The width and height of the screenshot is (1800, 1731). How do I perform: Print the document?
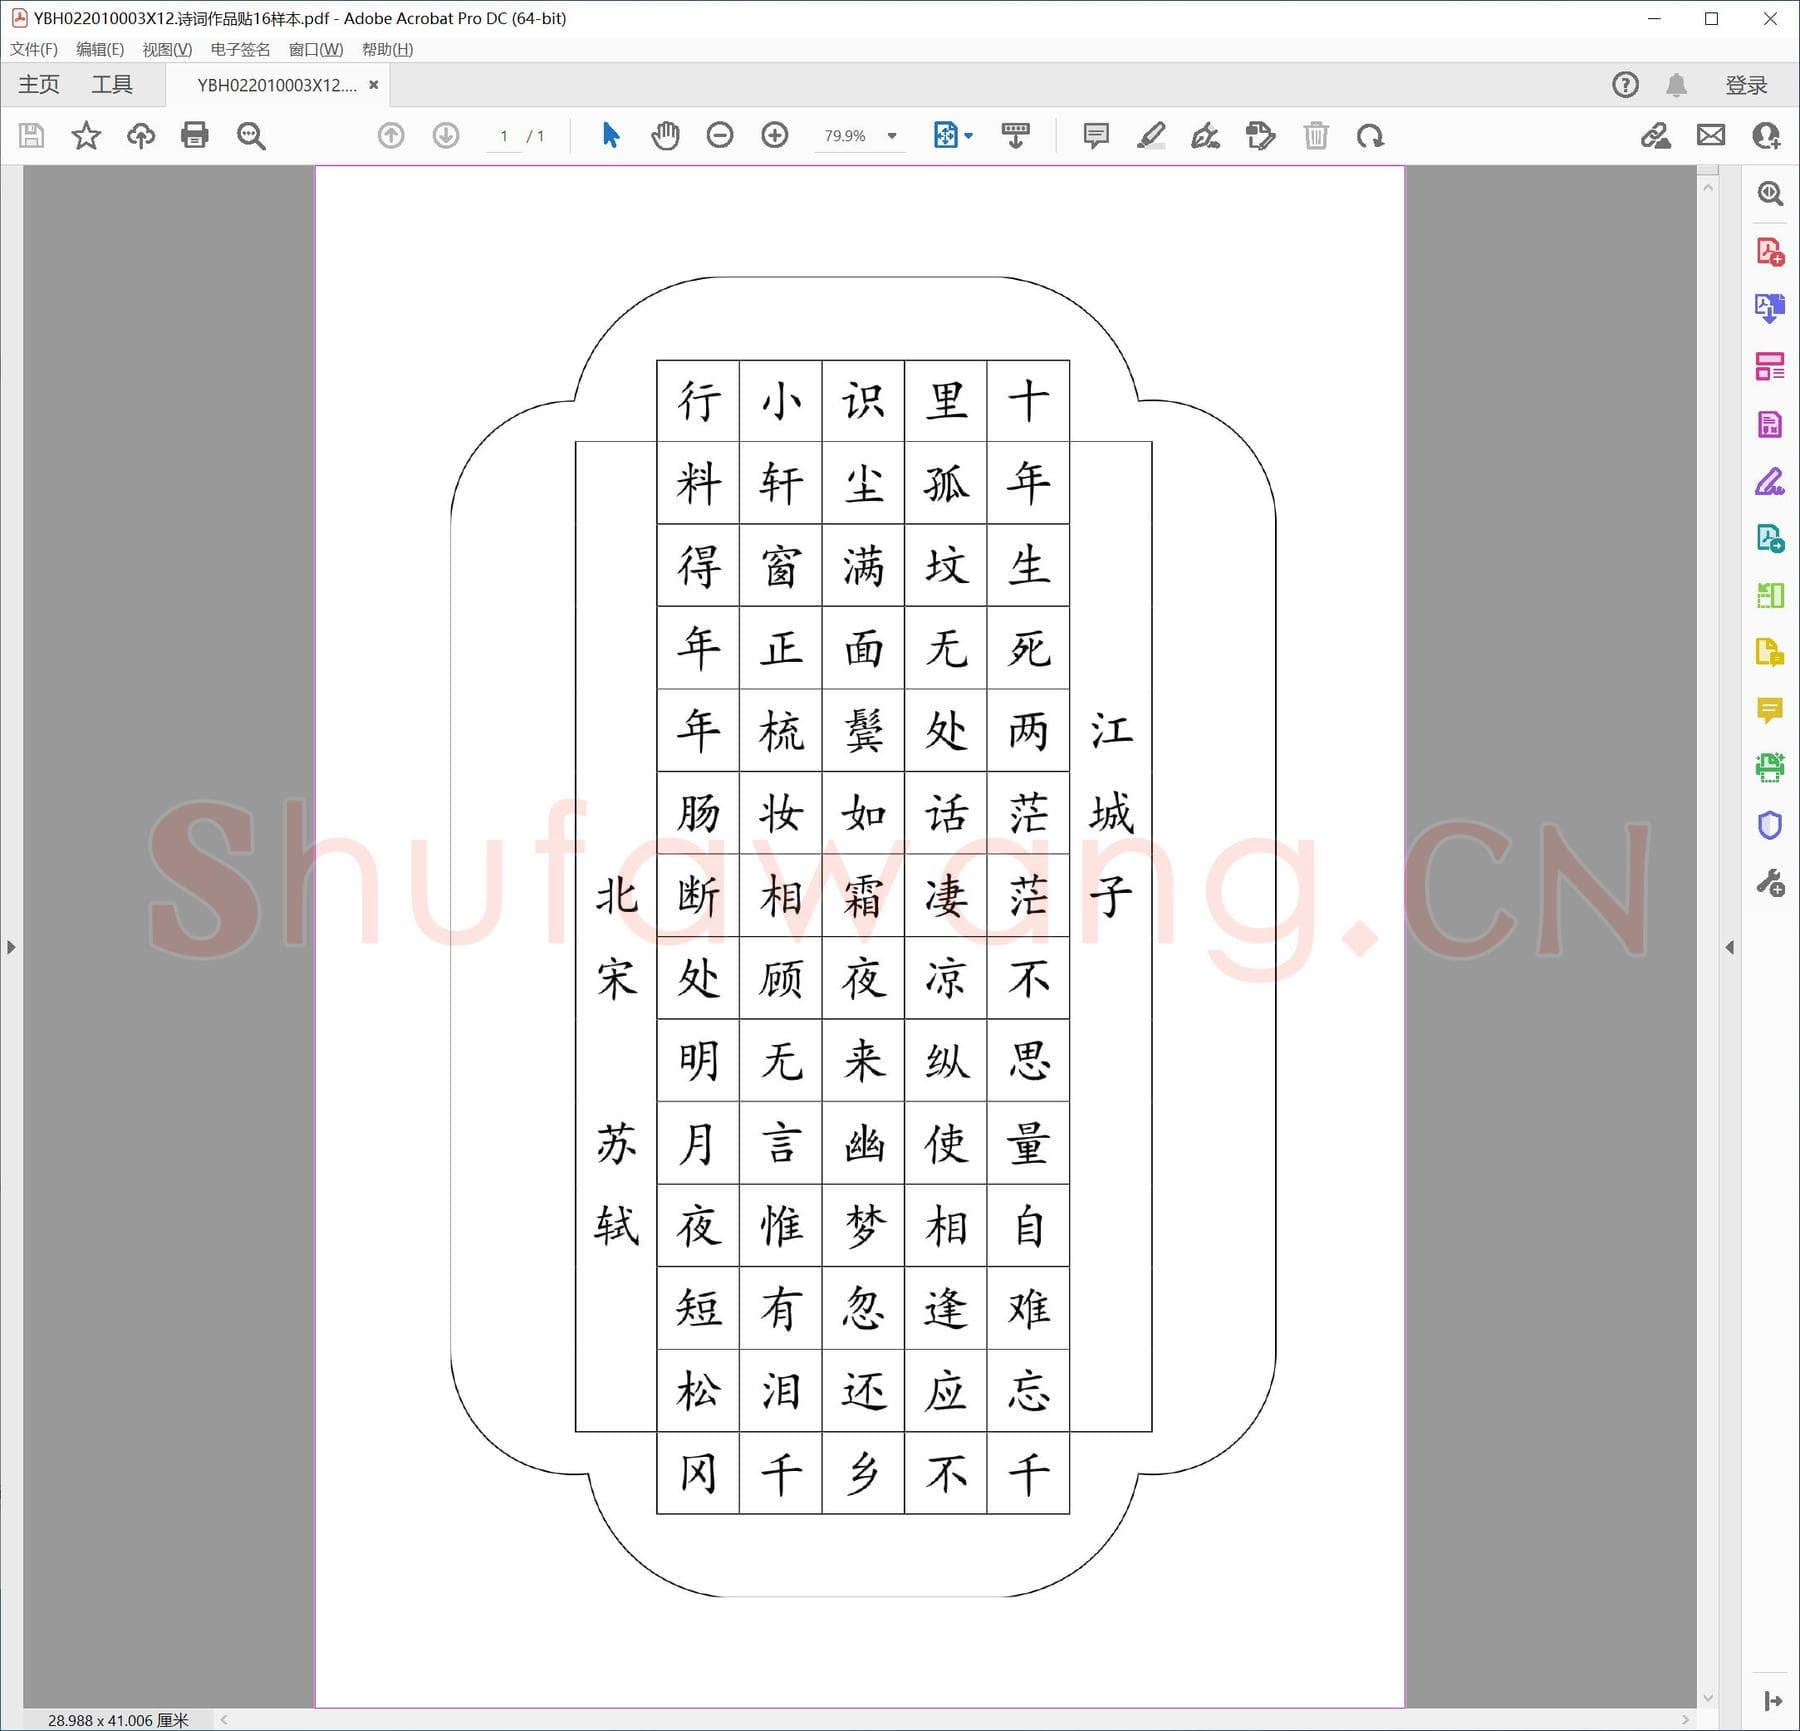(x=195, y=135)
